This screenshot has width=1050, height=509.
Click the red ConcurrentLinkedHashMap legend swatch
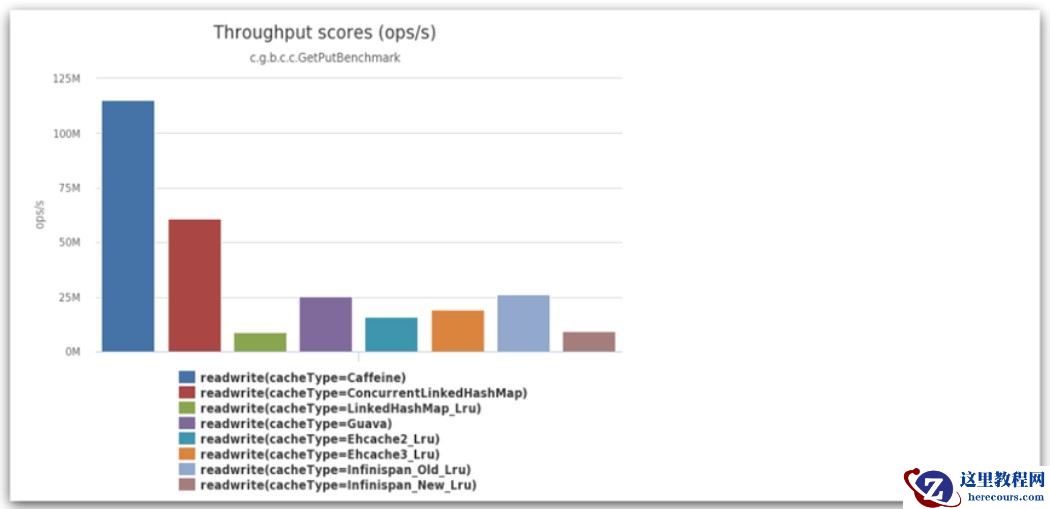[x=187, y=393]
